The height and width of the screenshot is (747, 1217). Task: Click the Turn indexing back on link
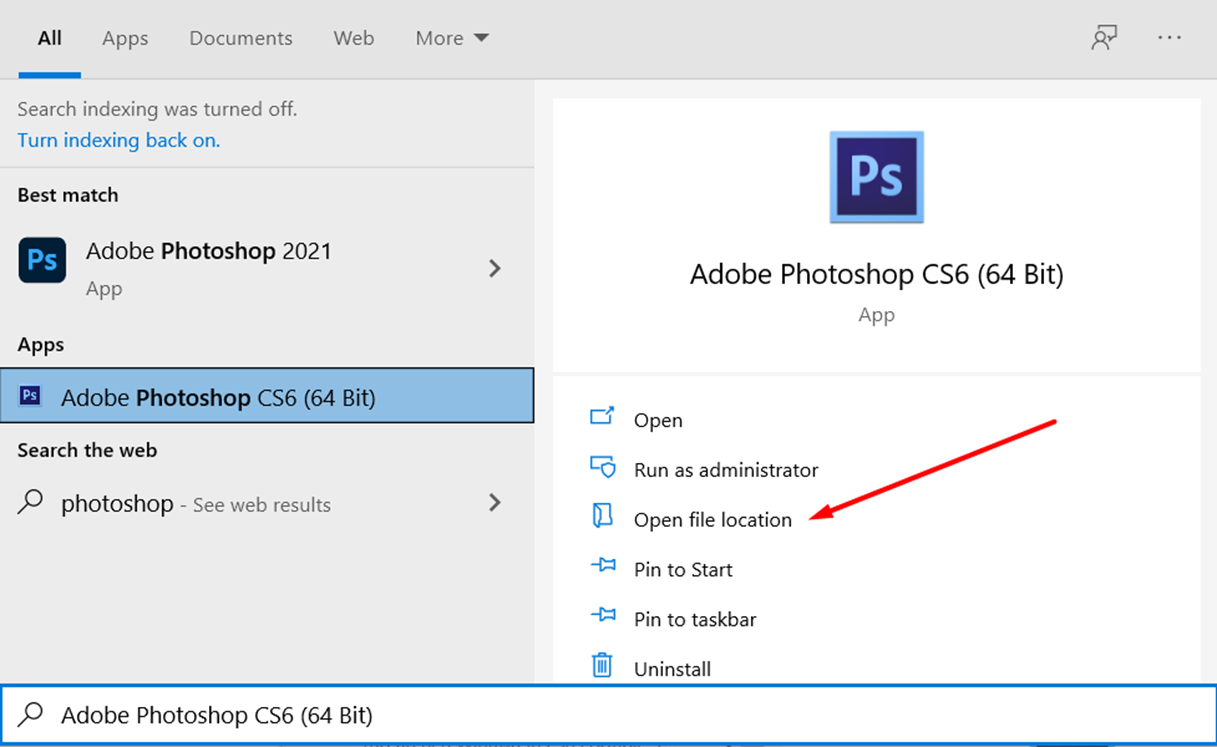tap(119, 140)
